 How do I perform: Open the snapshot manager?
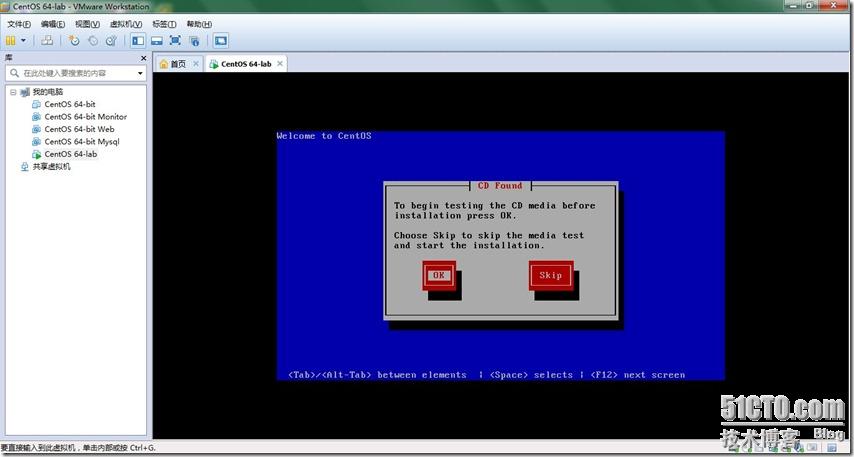coord(111,40)
